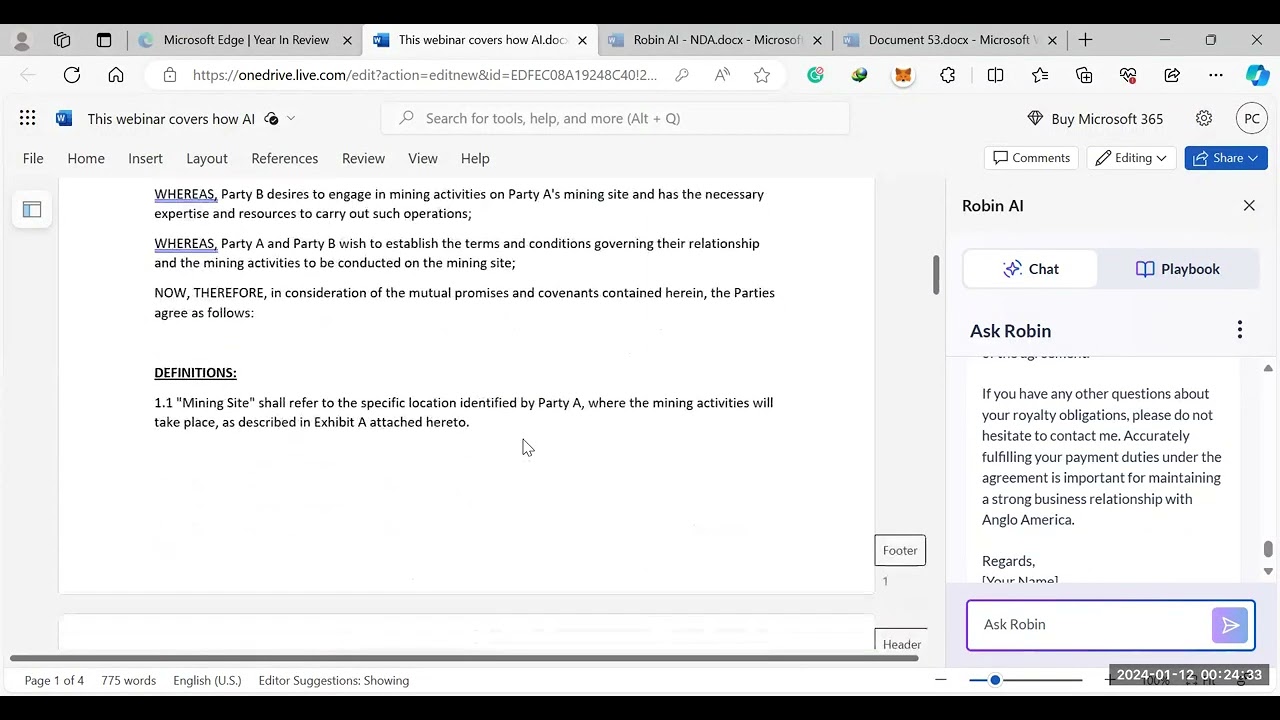This screenshot has width=1280, height=720.
Task: Open Collections icon
Action: click(1084, 75)
